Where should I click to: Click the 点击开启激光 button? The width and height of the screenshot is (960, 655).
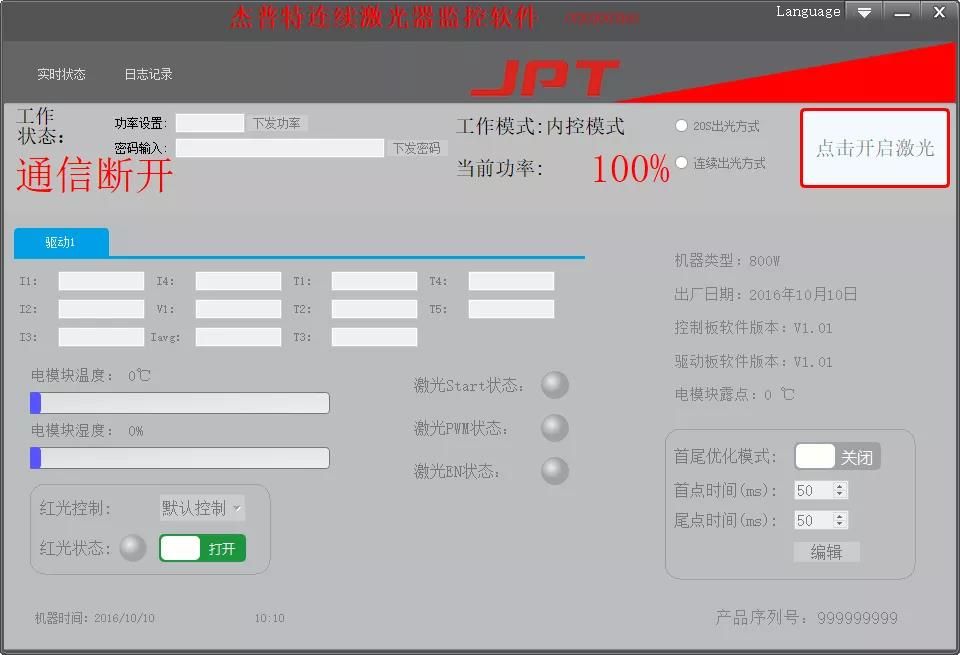(875, 148)
